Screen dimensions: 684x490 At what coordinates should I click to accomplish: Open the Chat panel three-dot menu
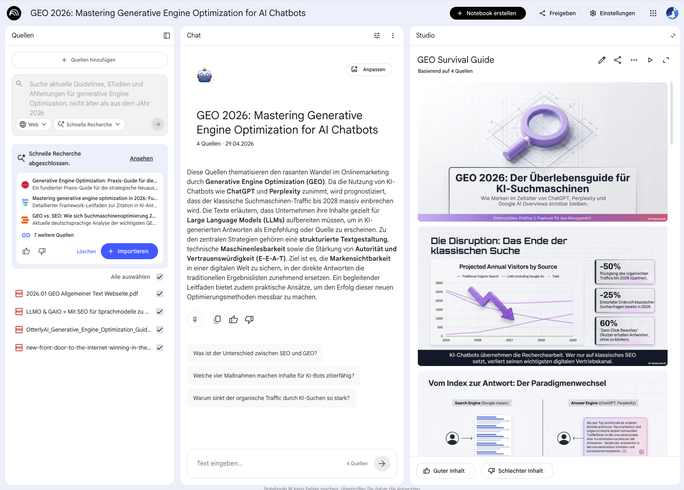[x=393, y=35]
